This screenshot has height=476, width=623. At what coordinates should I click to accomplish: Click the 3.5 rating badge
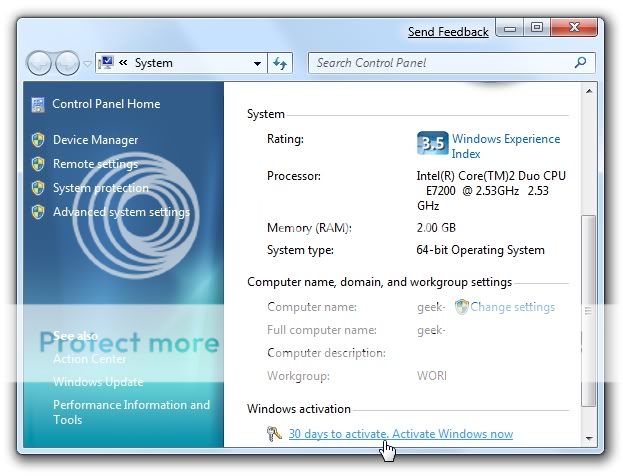click(433, 143)
